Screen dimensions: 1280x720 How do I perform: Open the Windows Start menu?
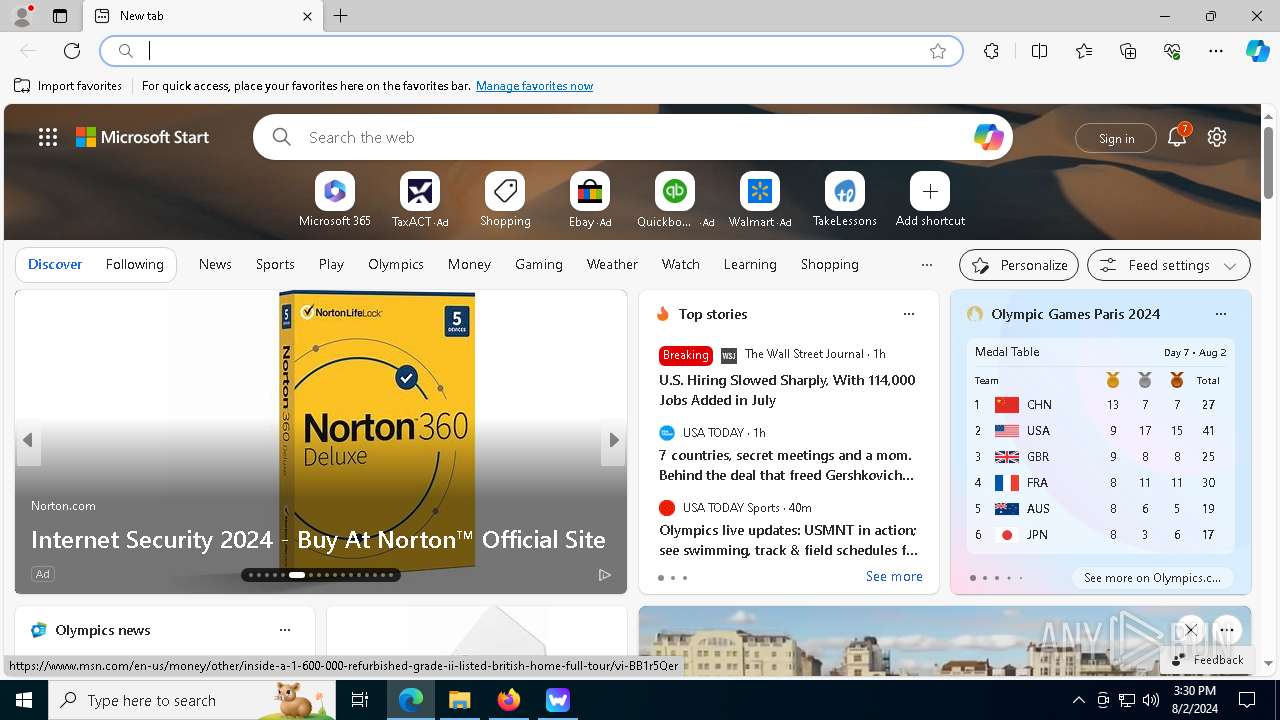tap(24, 700)
